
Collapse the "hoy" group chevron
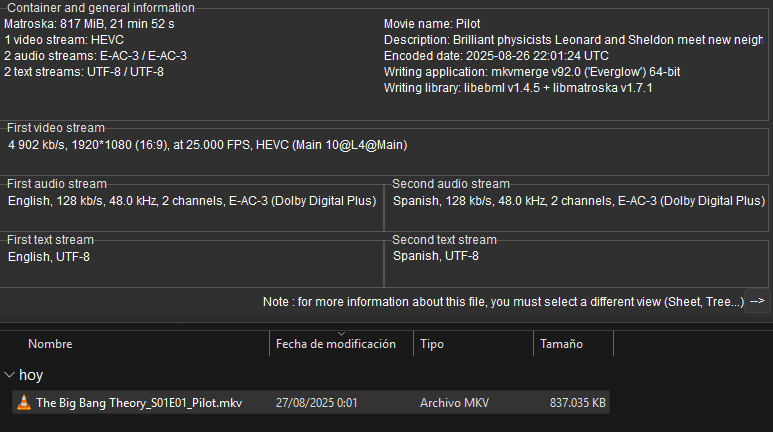pyautogui.click(x=9, y=375)
